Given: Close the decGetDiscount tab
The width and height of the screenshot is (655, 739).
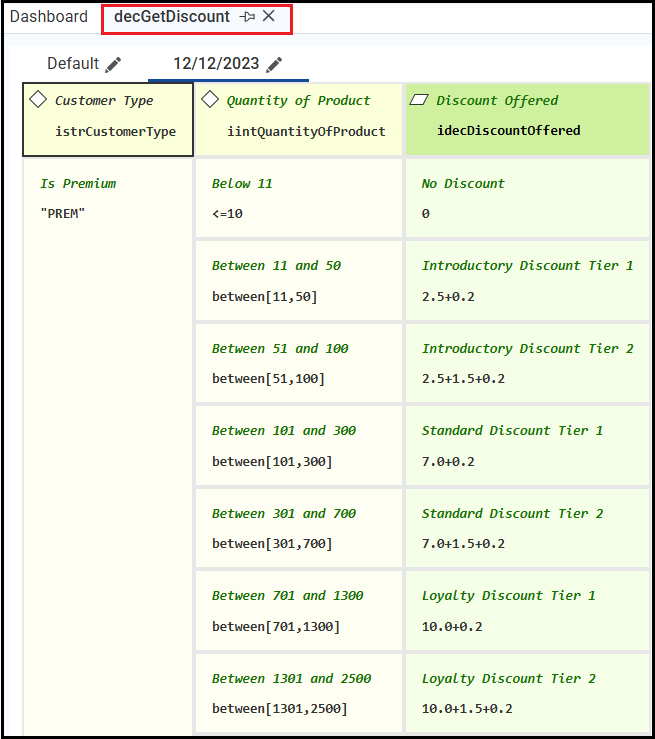Looking at the screenshot, I should coord(269,17).
